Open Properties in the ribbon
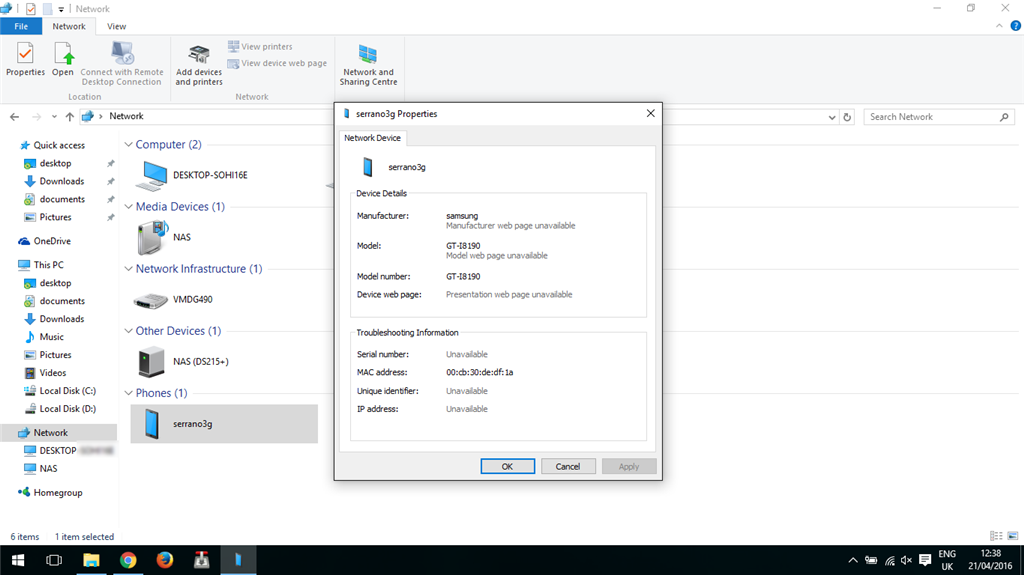1024x575 pixels. tap(25, 59)
